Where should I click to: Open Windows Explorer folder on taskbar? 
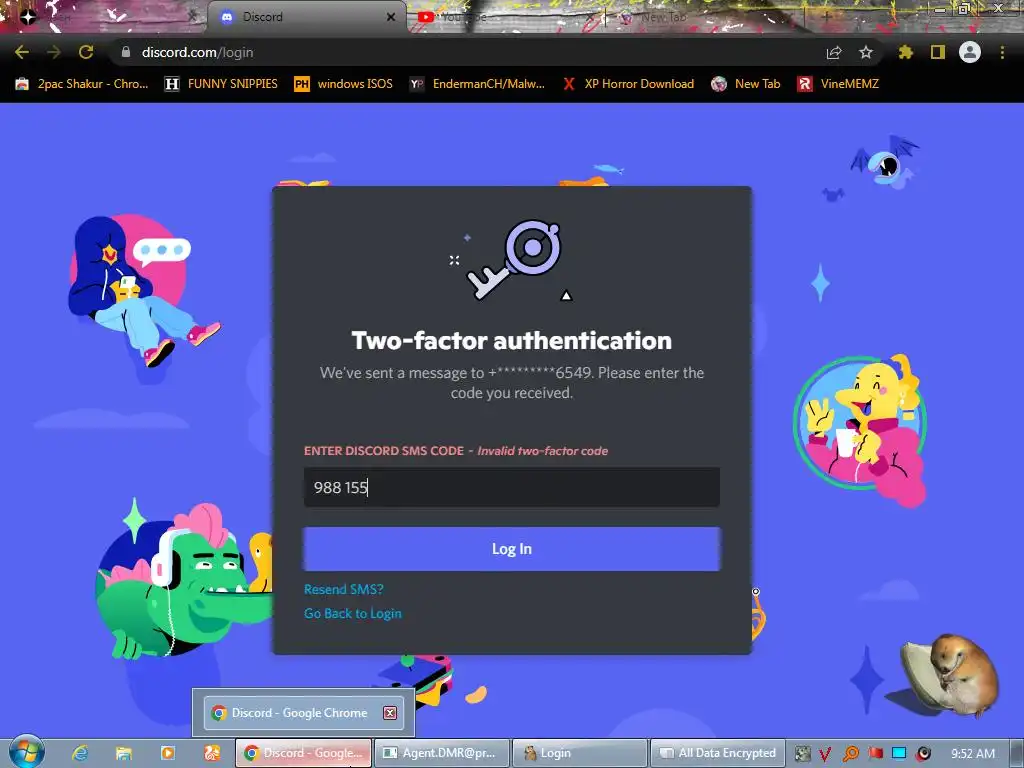(x=123, y=753)
